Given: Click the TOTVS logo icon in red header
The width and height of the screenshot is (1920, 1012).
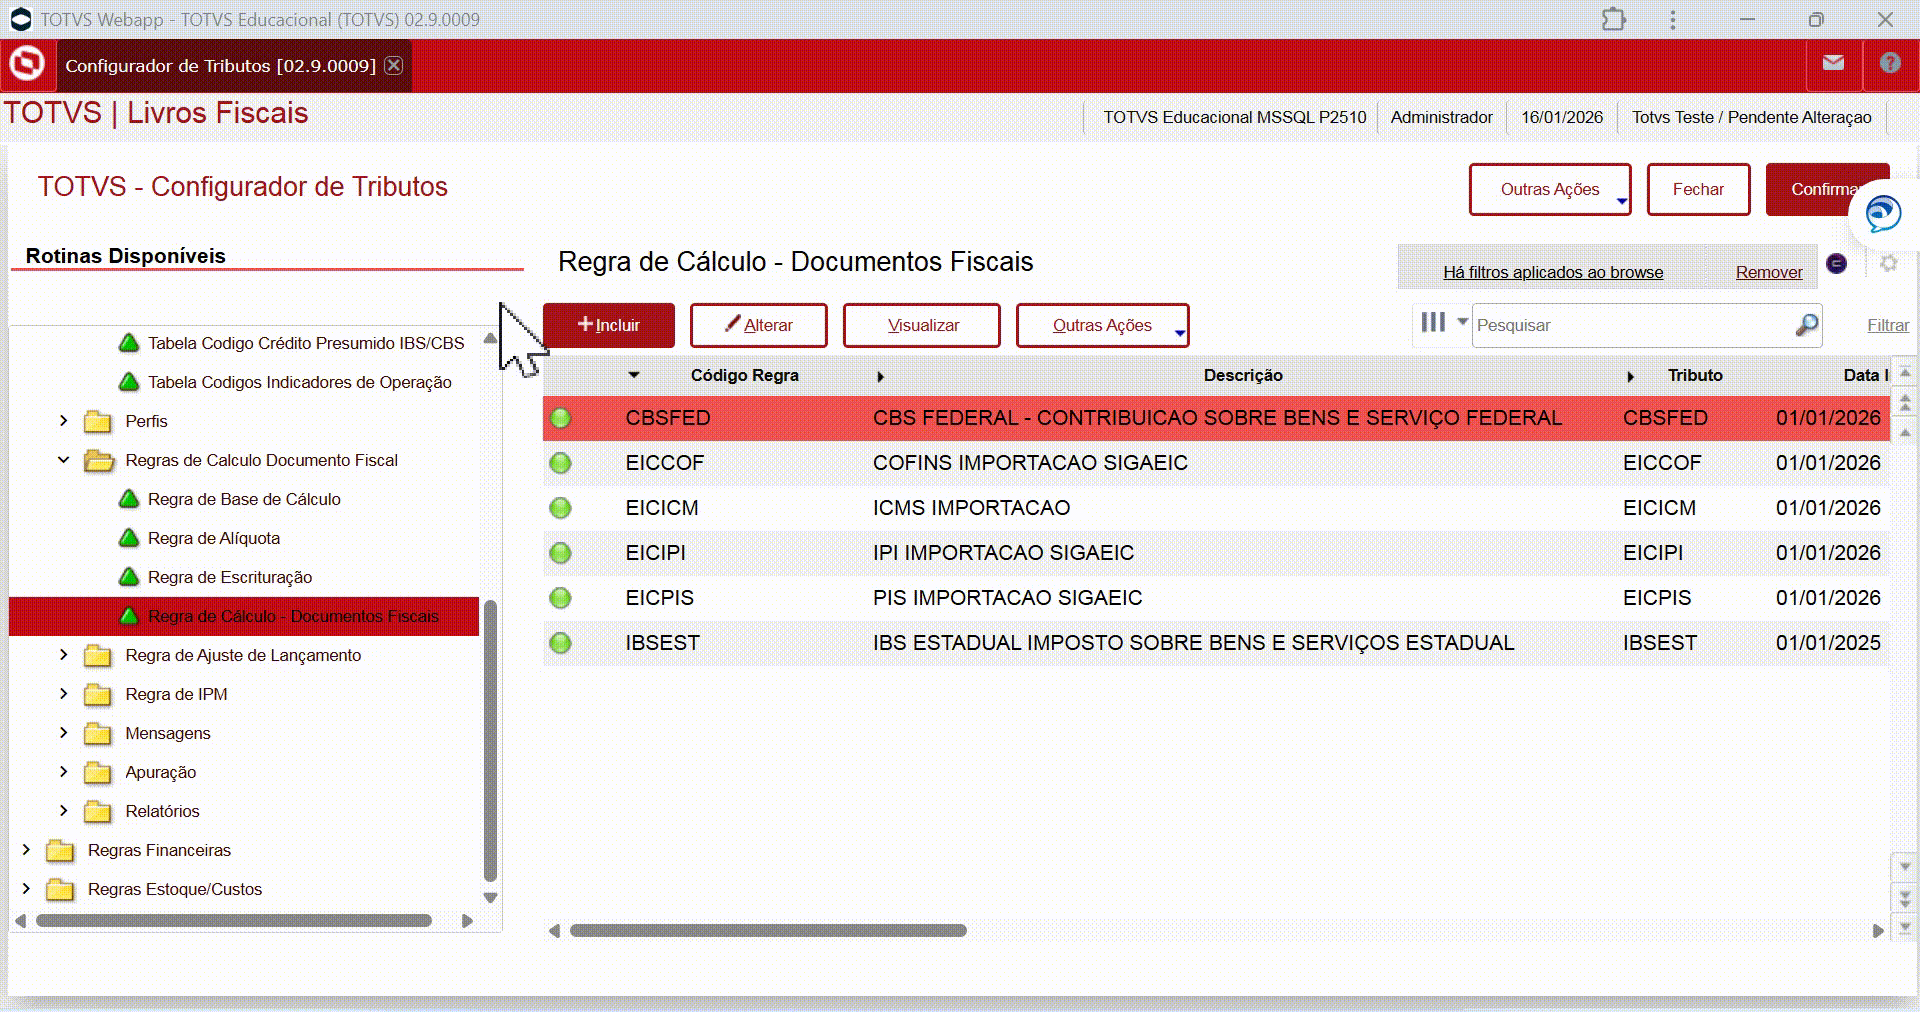Looking at the screenshot, I should (x=27, y=65).
